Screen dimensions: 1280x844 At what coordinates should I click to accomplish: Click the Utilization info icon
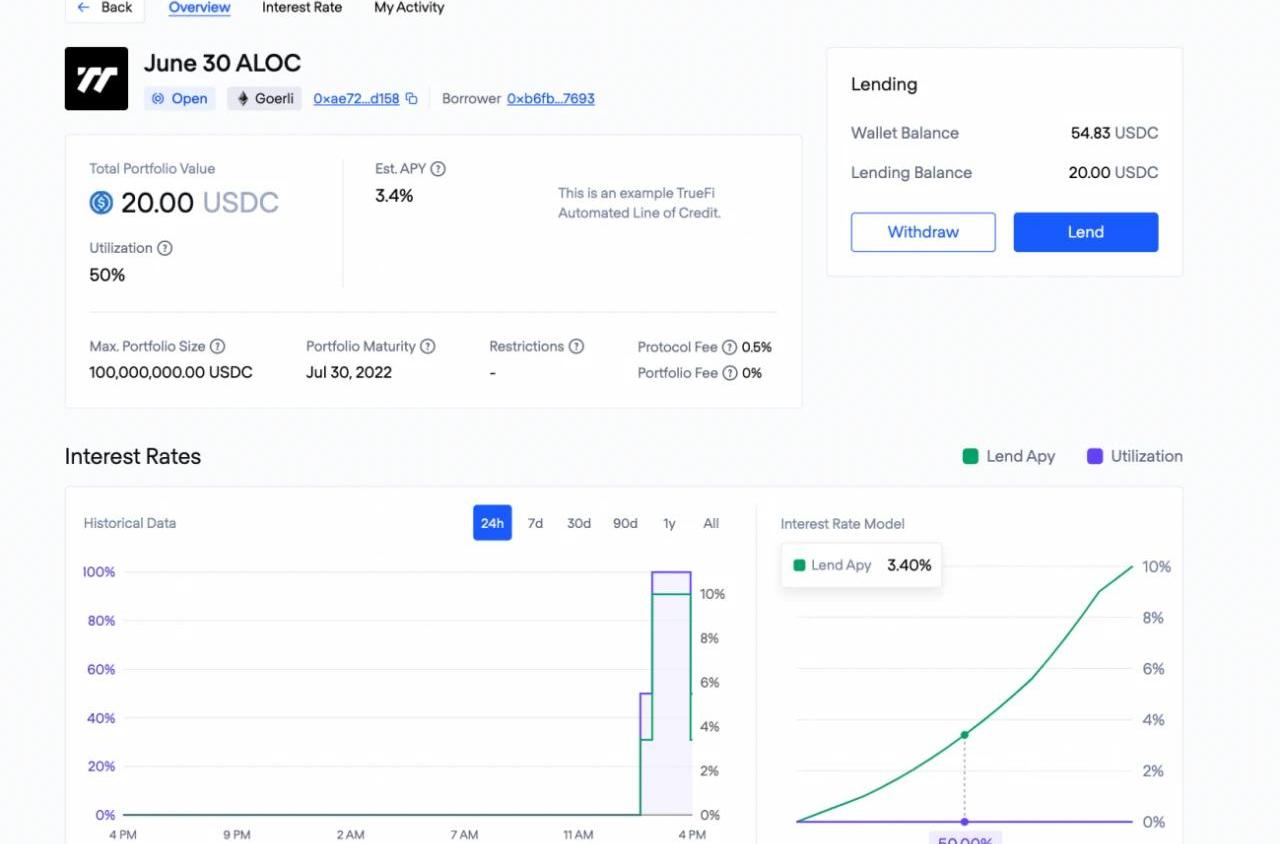click(x=165, y=248)
